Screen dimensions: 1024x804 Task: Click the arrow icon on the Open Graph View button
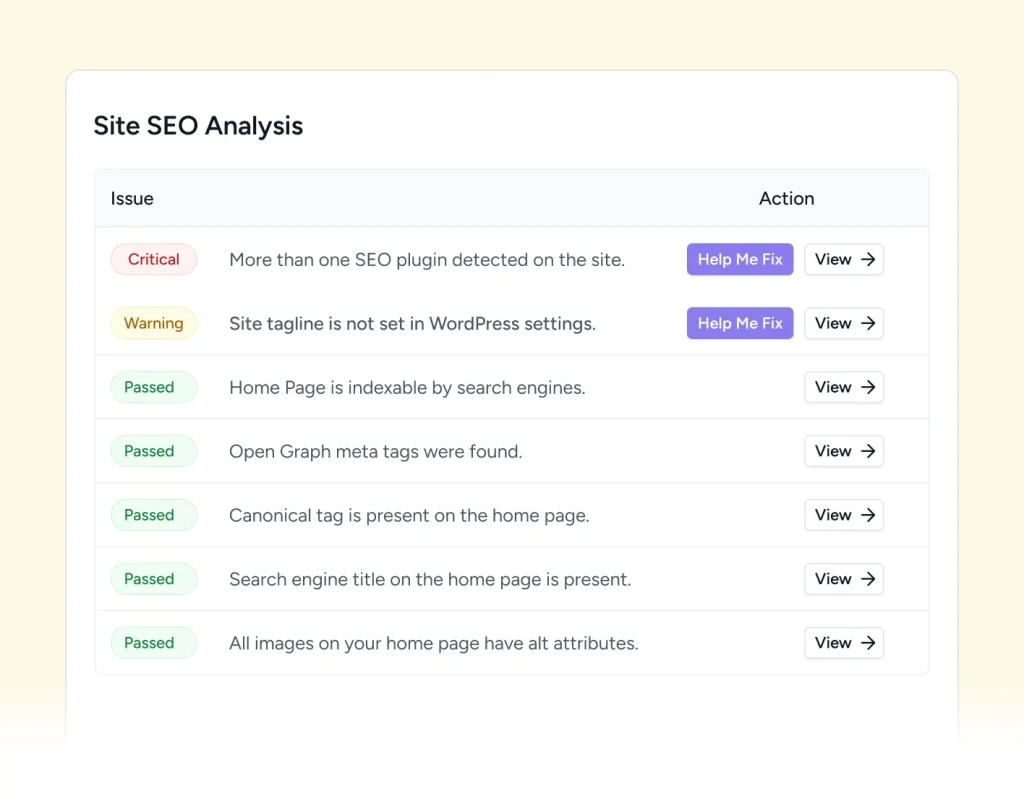click(870, 451)
